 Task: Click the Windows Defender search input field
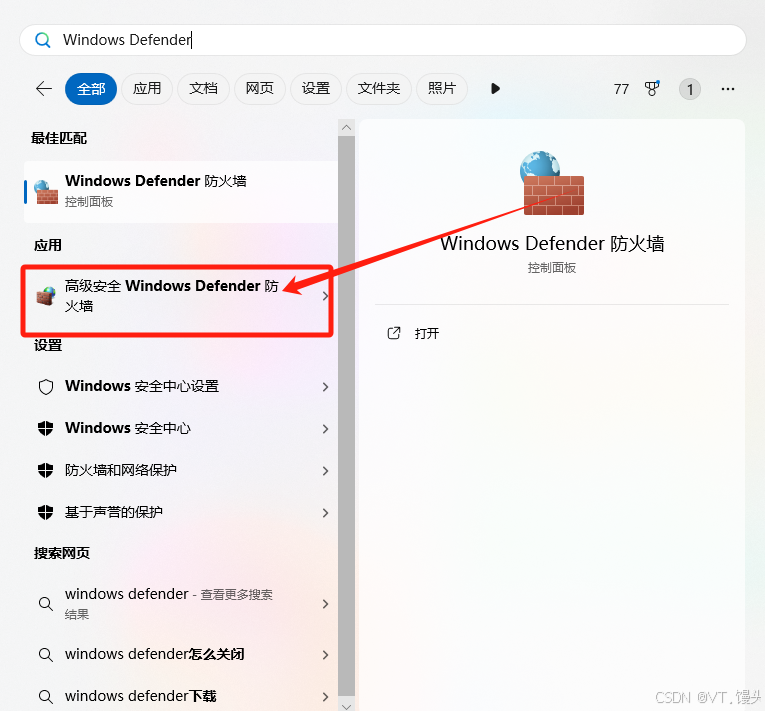click(382, 40)
